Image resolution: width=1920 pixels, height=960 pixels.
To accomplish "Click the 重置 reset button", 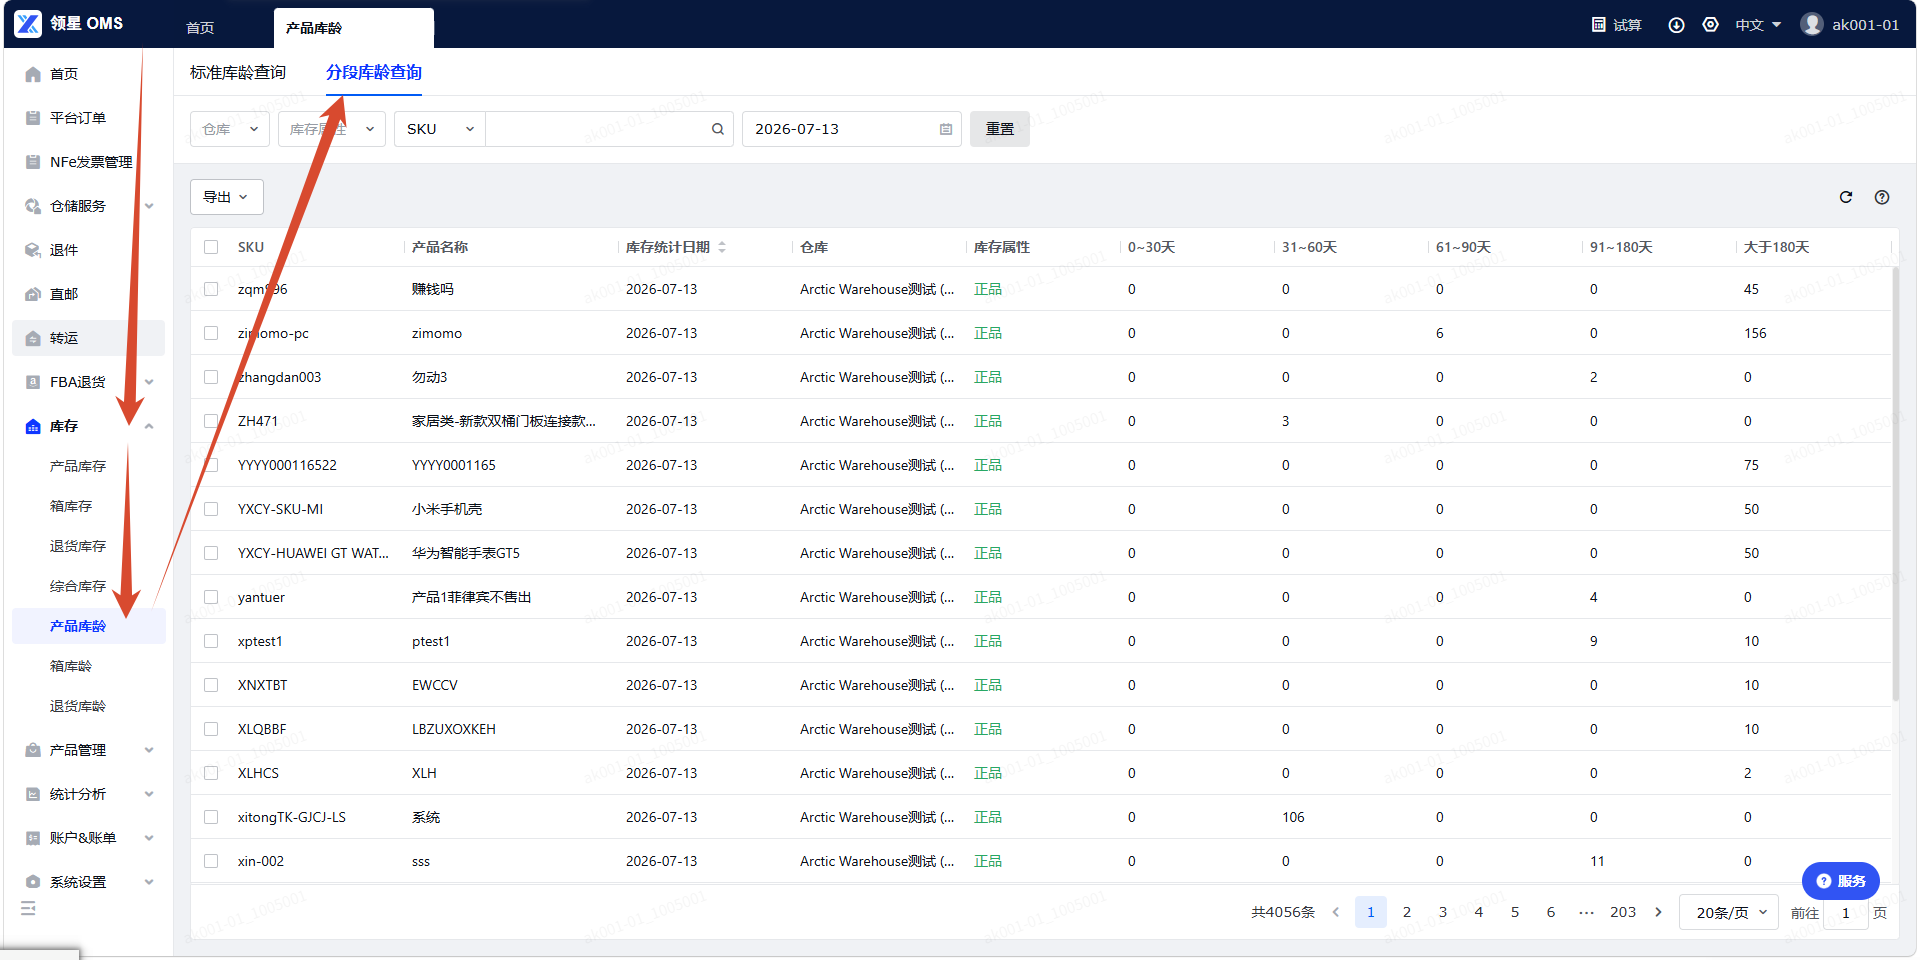I will (x=1000, y=129).
